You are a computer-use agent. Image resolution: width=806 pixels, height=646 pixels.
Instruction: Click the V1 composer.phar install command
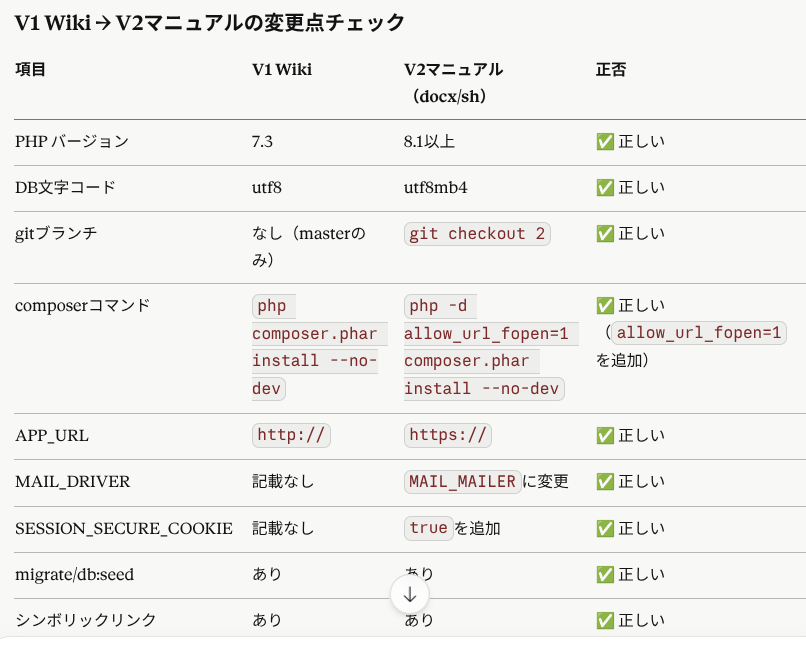pyautogui.click(x=314, y=347)
